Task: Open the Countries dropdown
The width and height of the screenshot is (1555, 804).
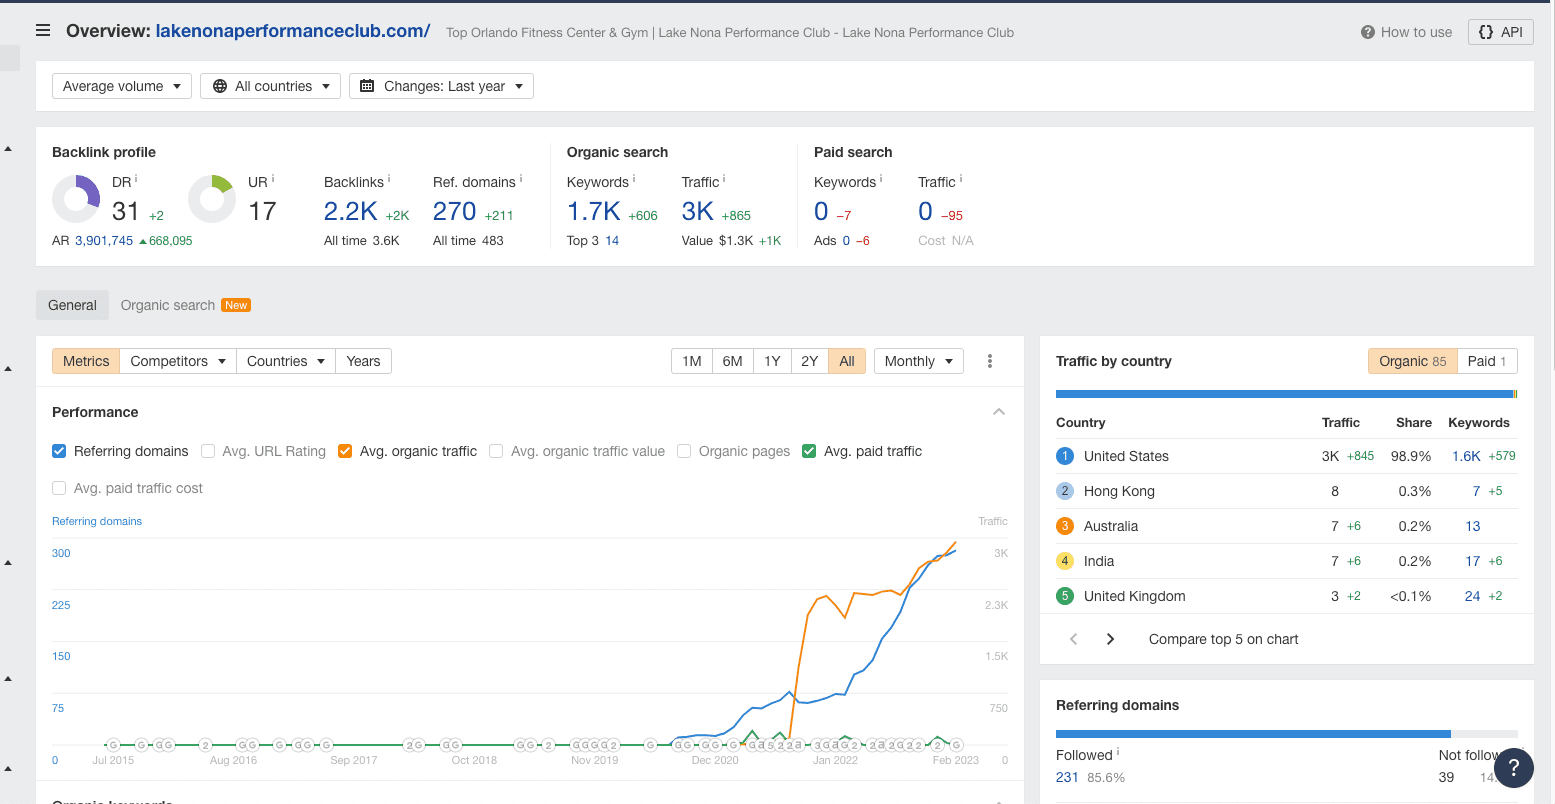Action: [285, 361]
